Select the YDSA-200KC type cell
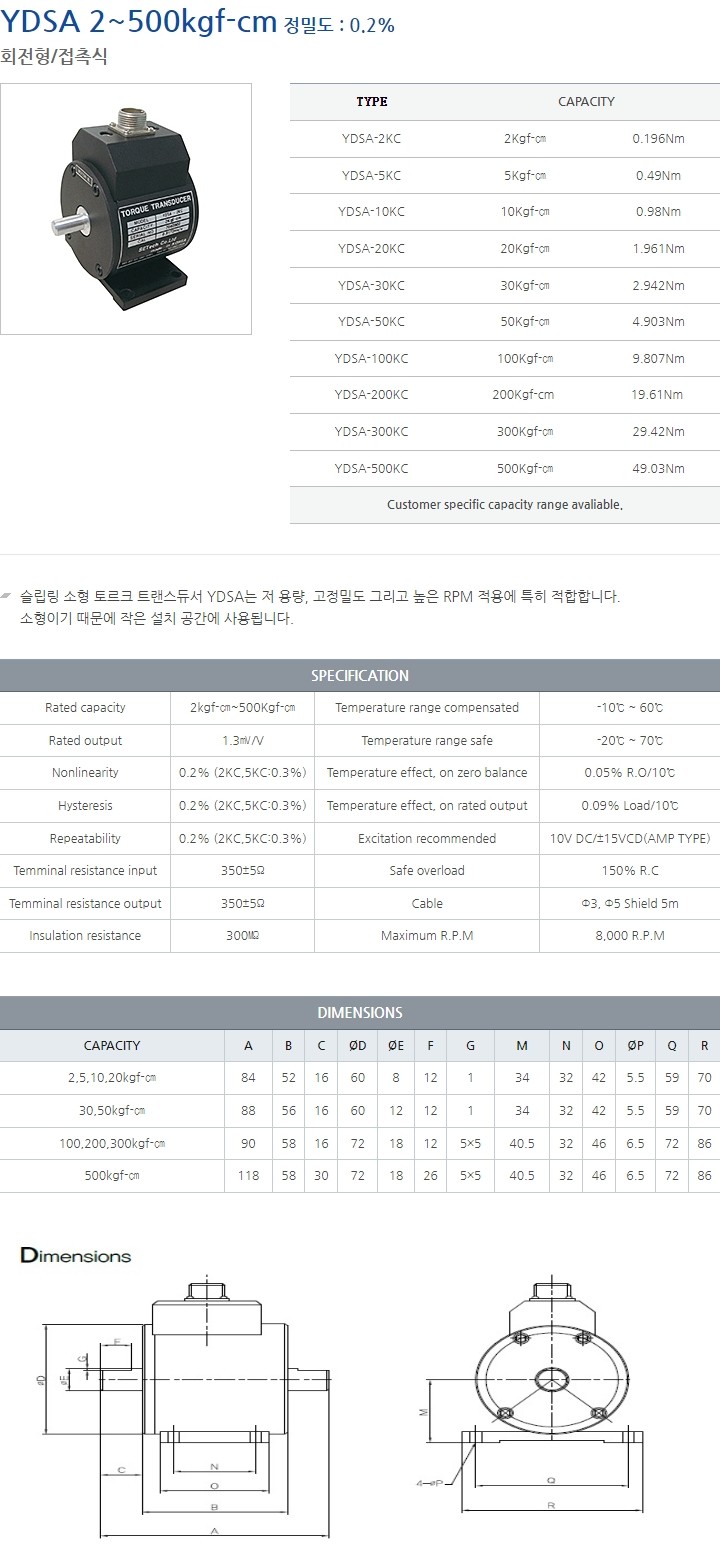The image size is (720, 1558). pyautogui.click(x=371, y=395)
